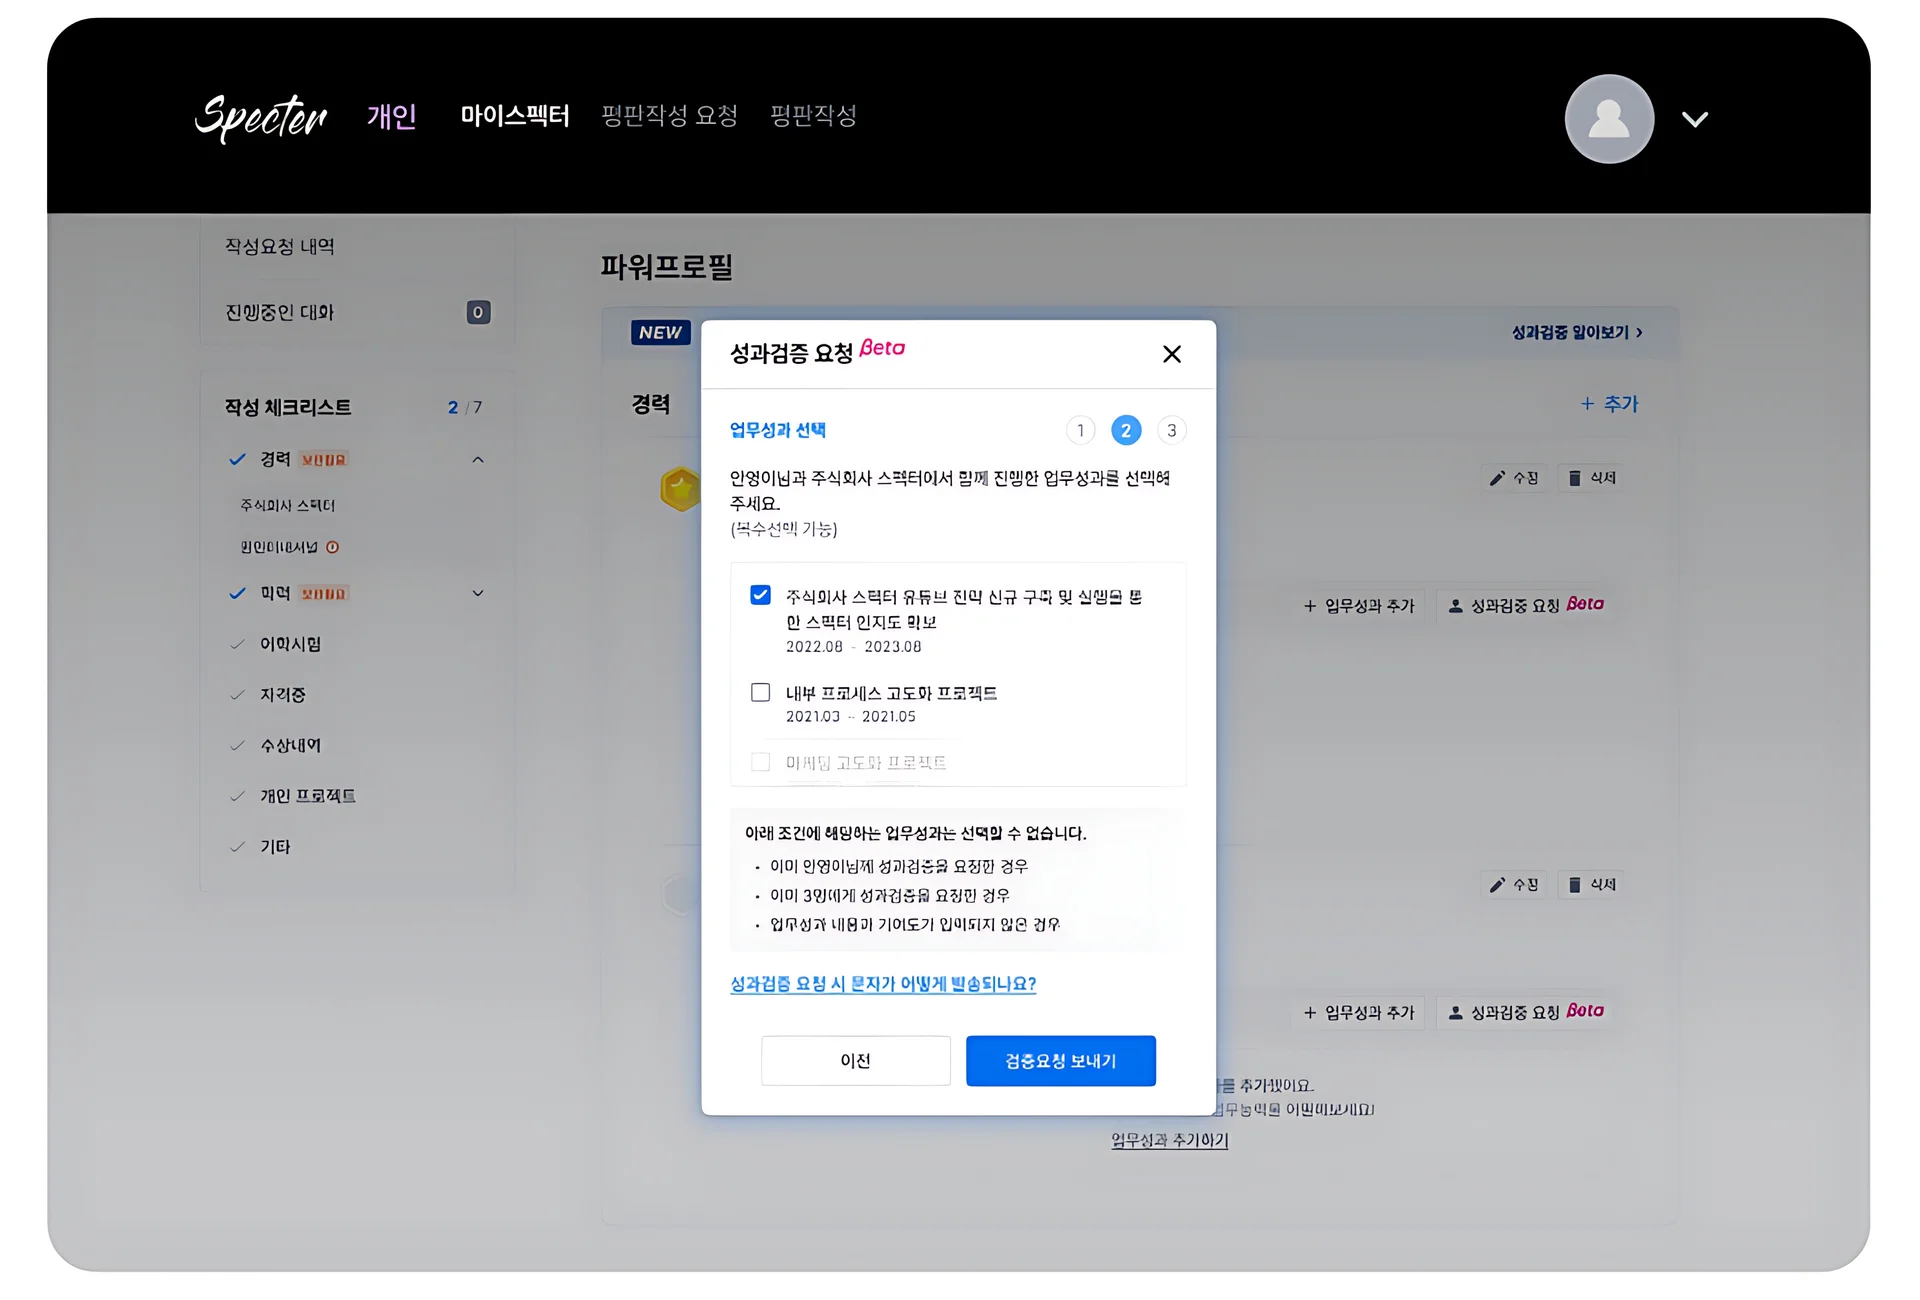Click the plus icon on 업무성과 추가 button
The image size is (1920, 1300).
[1308, 606]
